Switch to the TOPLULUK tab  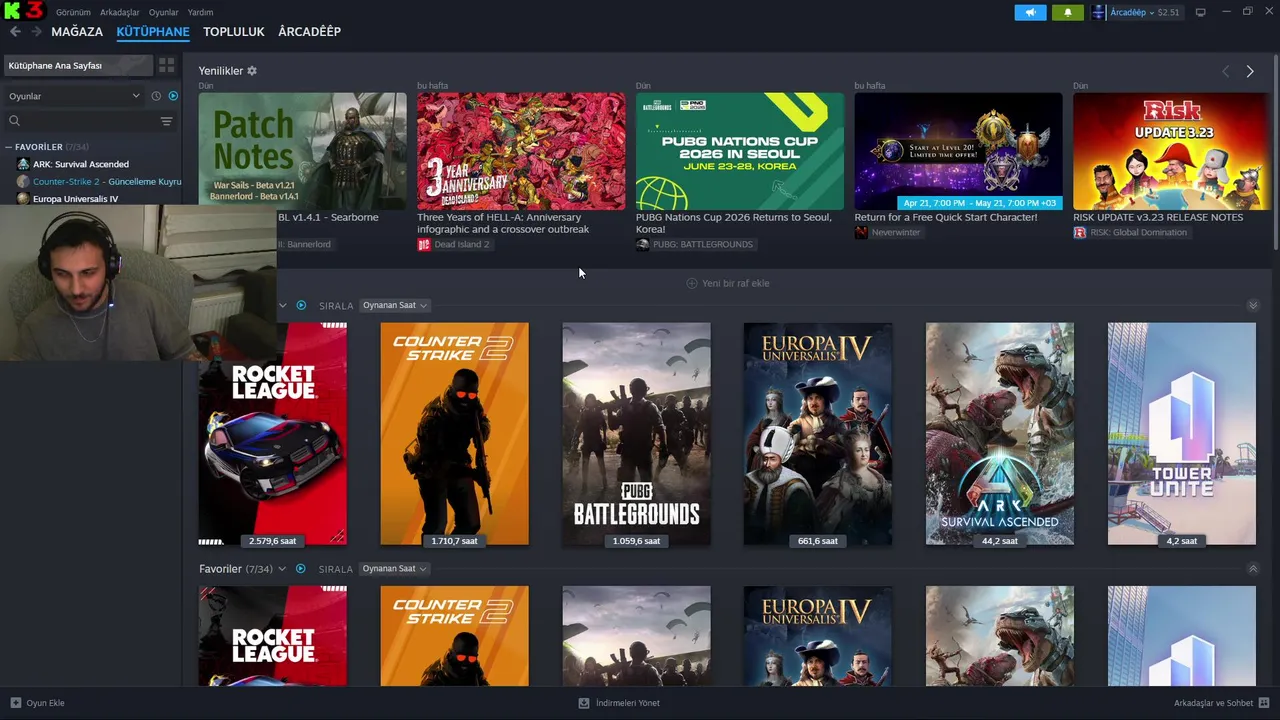coord(234,32)
